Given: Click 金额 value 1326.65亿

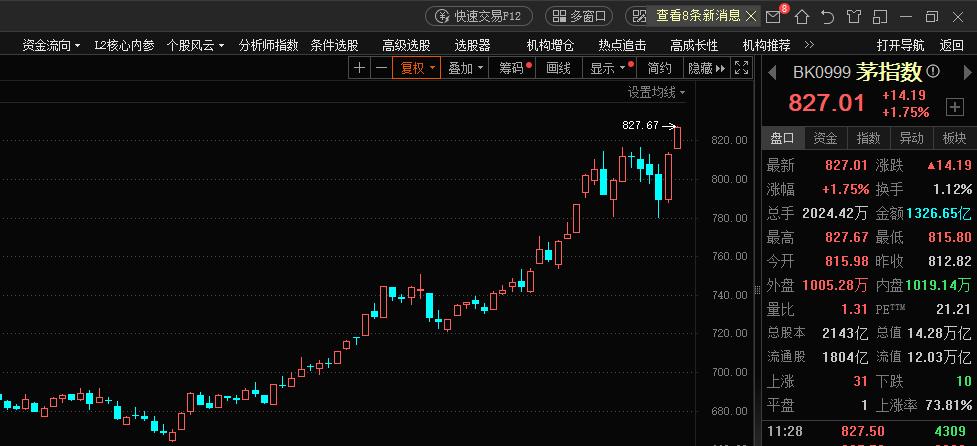Looking at the screenshot, I should click(938, 213).
